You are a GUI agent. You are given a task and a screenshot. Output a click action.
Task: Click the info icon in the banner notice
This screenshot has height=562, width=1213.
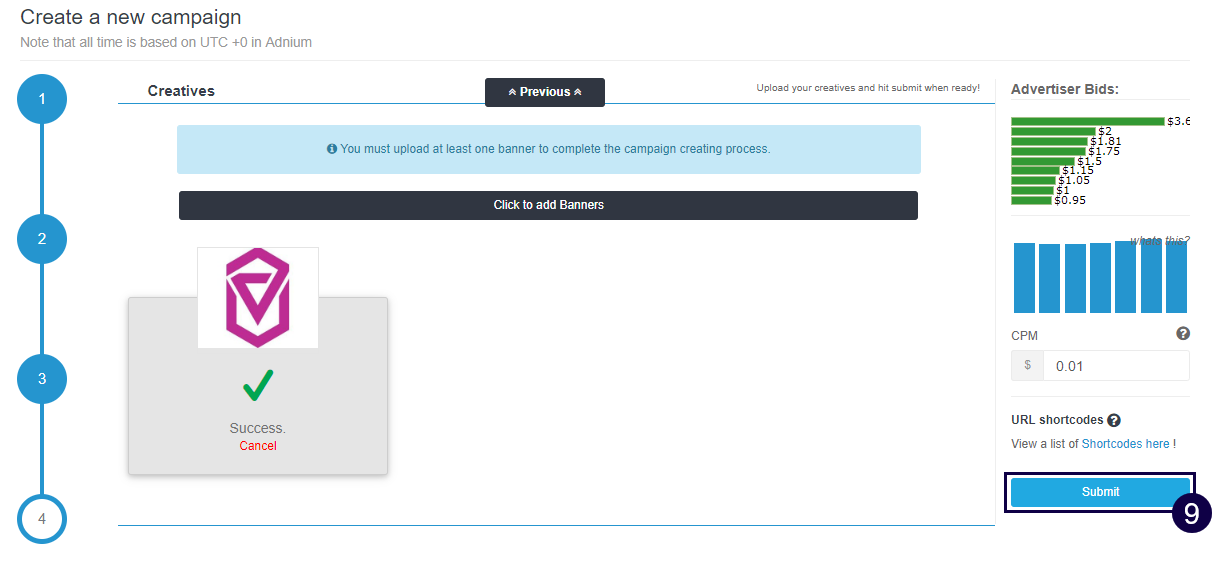click(332, 149)
